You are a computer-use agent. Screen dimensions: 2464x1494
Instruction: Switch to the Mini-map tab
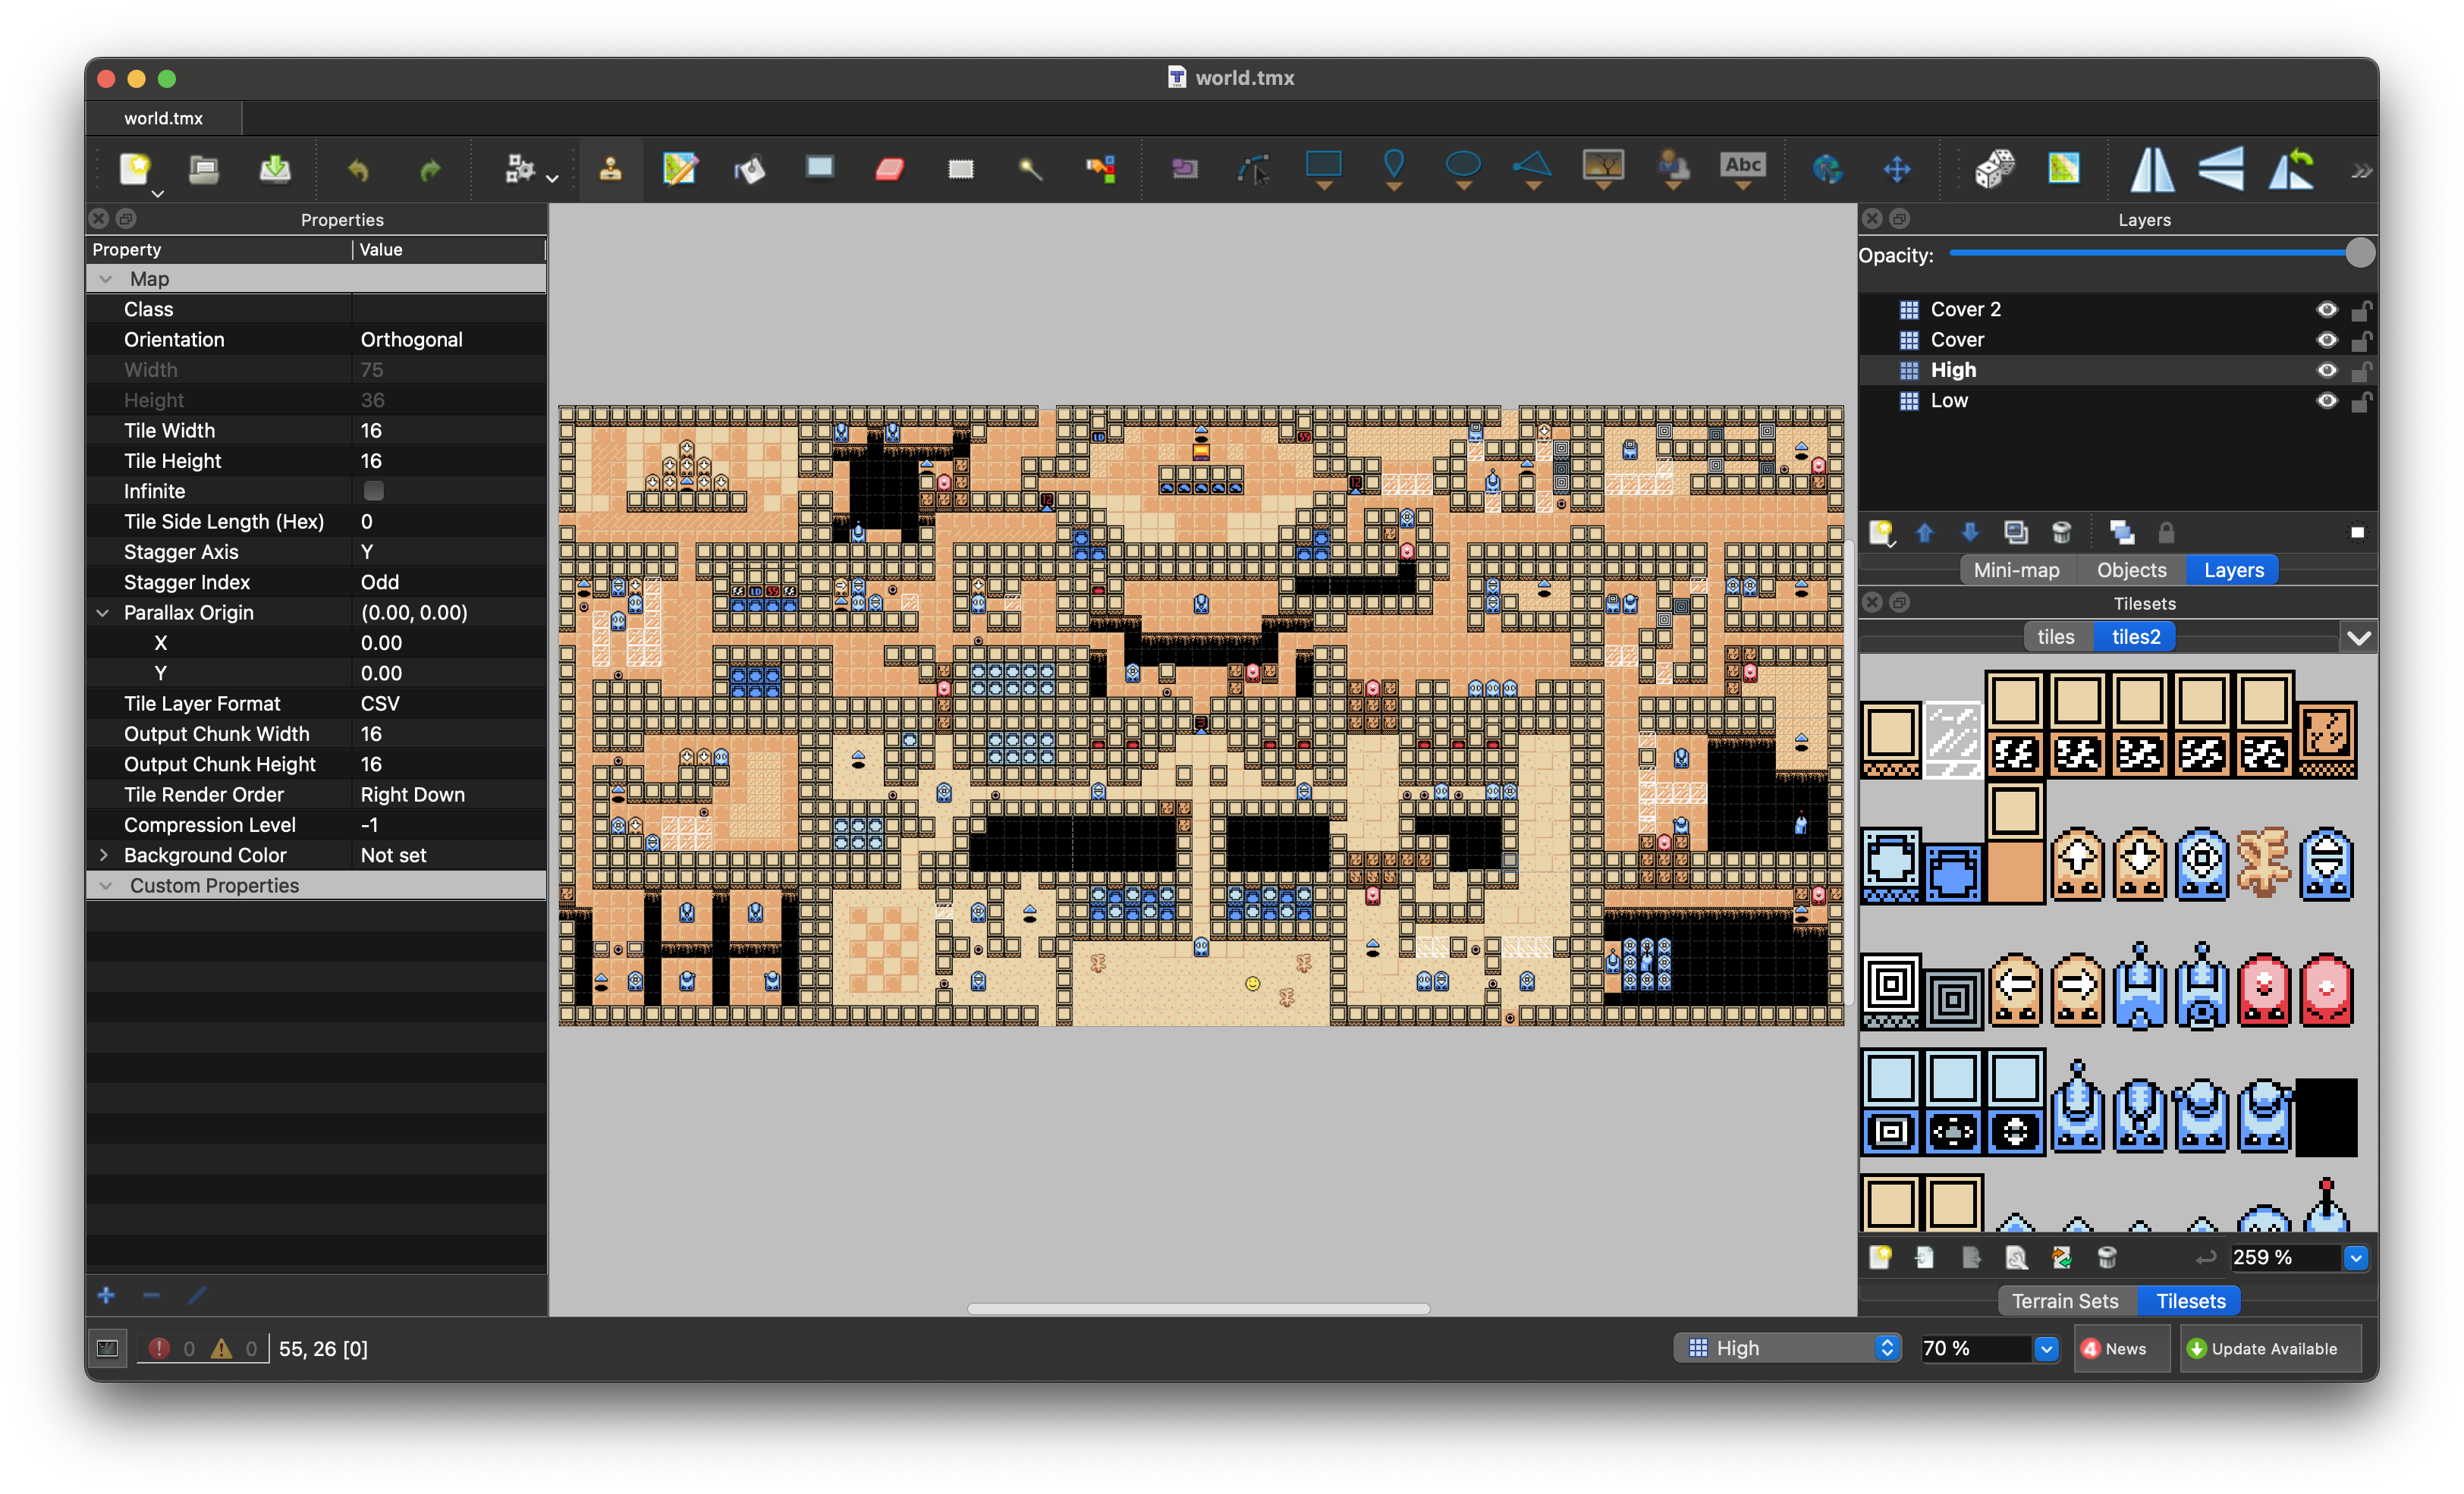coord(2016,570)
